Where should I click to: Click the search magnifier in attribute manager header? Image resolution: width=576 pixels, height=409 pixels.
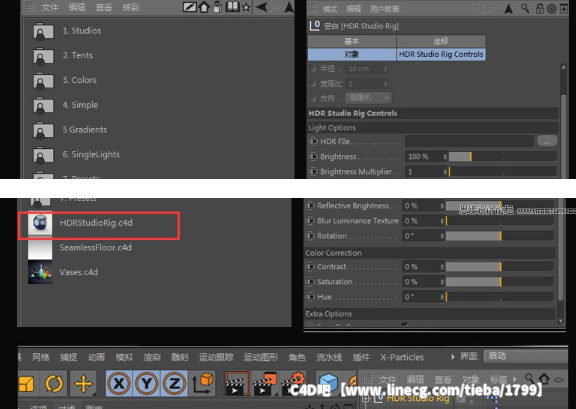click(x=525, y=8)
